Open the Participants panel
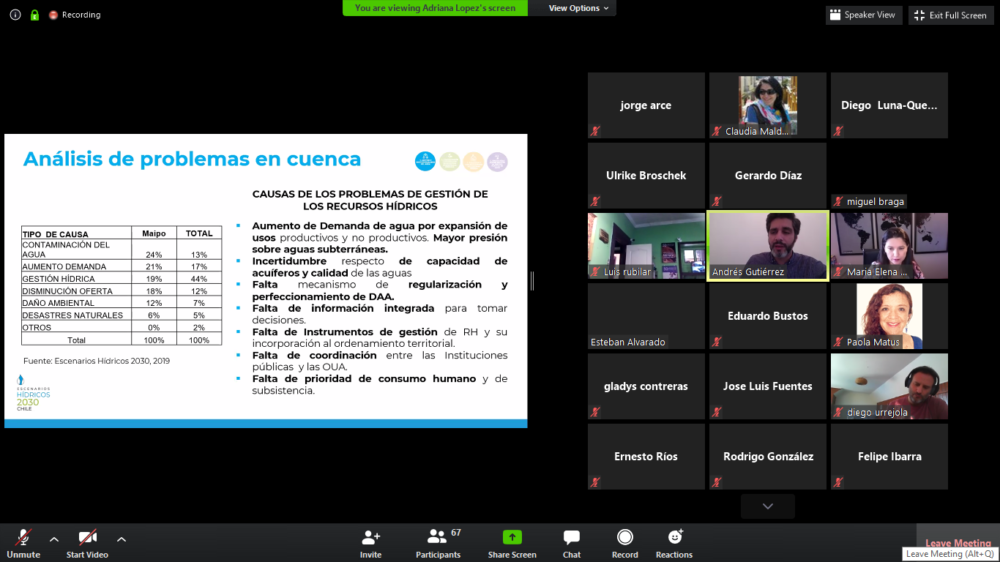This screenshot has height=562, width=1000. (438, 539)
